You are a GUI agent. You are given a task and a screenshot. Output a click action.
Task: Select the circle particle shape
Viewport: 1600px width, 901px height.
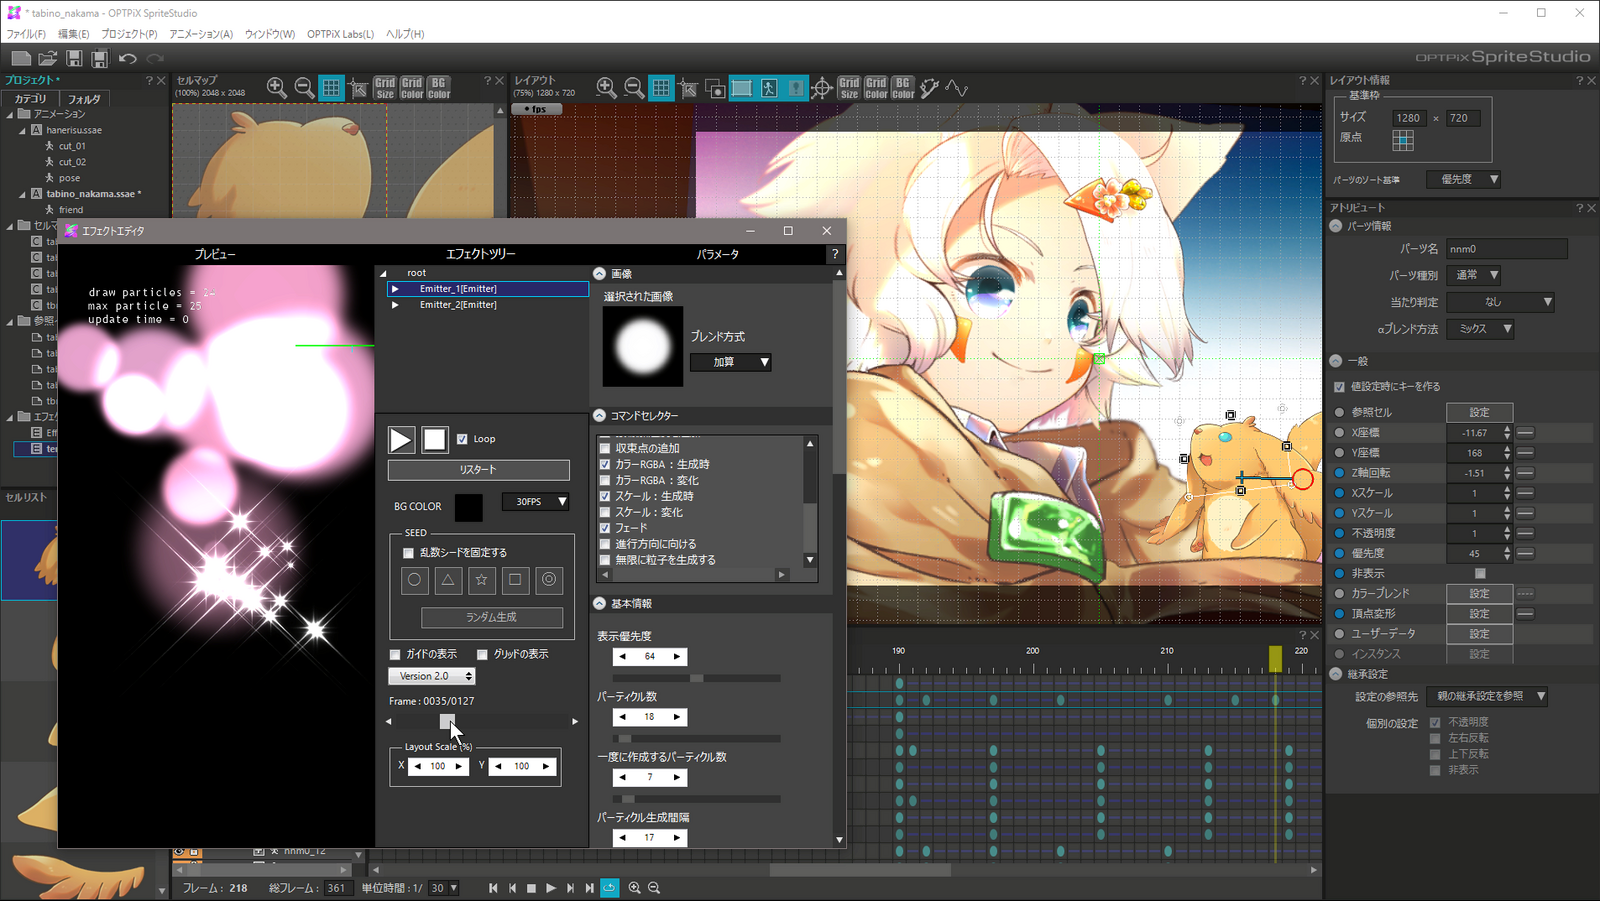pyautogui.click(x=414, y=580)
